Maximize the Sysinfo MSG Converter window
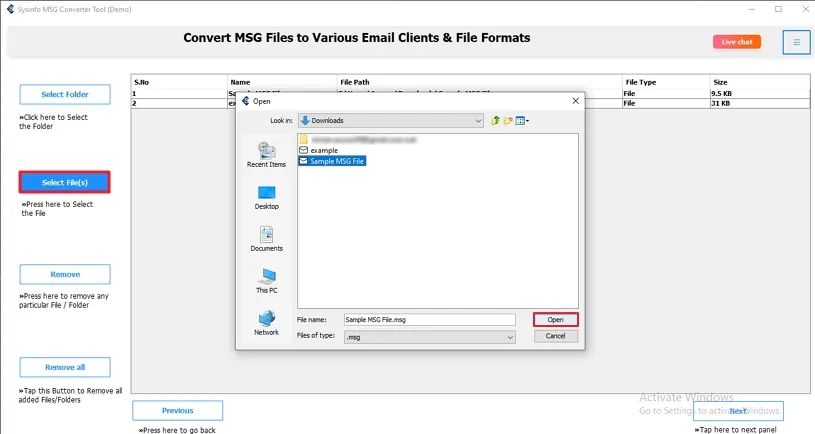Image resolution: width=815 pixels, height=434 pixels. 778,9
